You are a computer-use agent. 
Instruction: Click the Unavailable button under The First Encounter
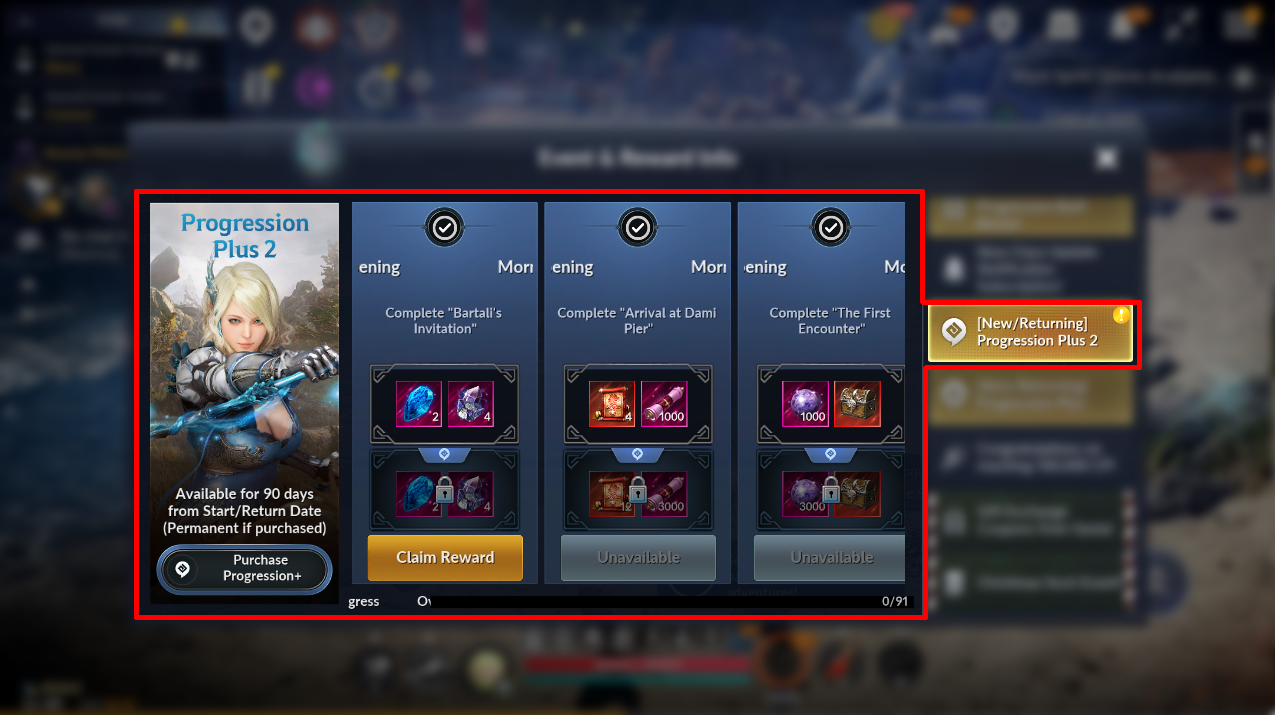(x=830, y=557)
